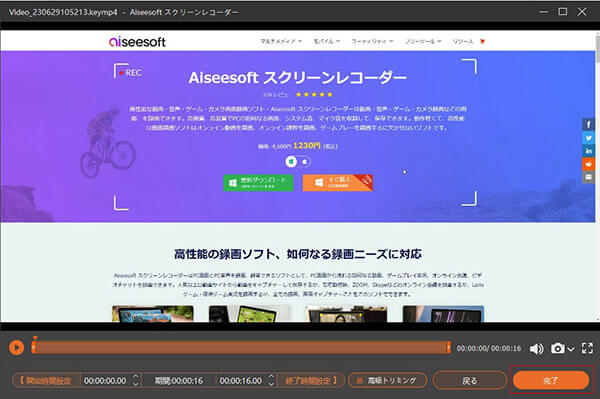The image size is (600, 399).
Task: Click the Reddit share icon
Action: point(589,164)
